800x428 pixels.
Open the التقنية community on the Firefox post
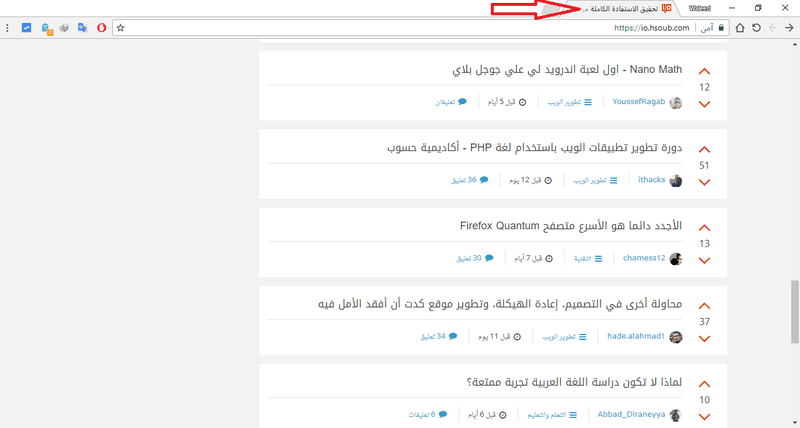(x=588, y=259)
